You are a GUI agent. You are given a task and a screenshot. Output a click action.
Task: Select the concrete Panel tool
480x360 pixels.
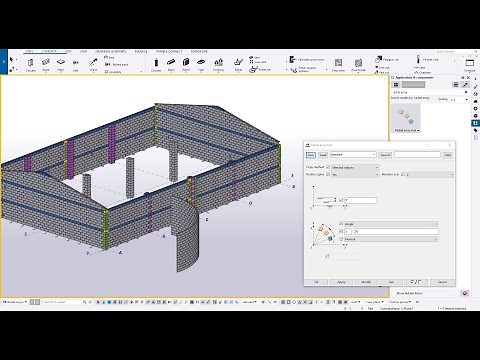click(x=186, y=65)
